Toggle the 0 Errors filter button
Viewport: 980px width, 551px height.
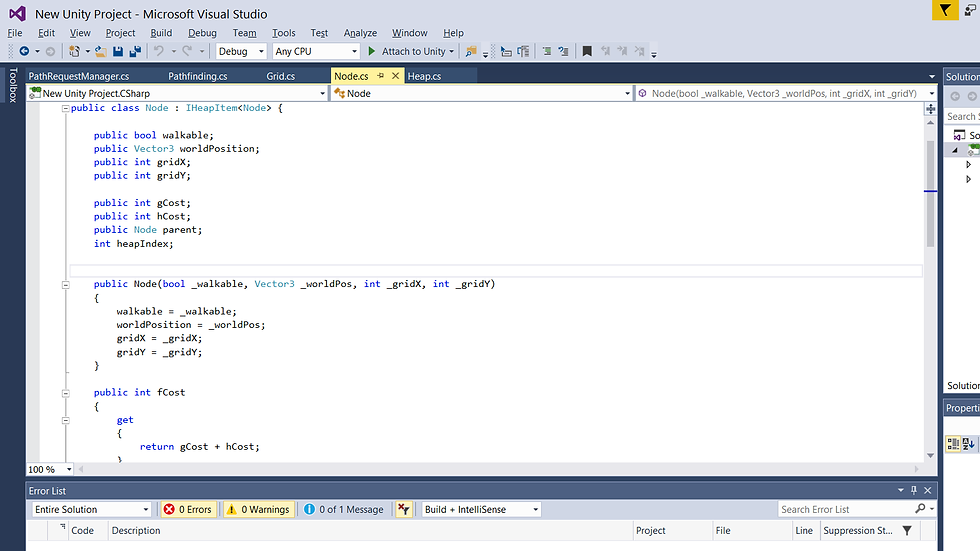[188, 509]
